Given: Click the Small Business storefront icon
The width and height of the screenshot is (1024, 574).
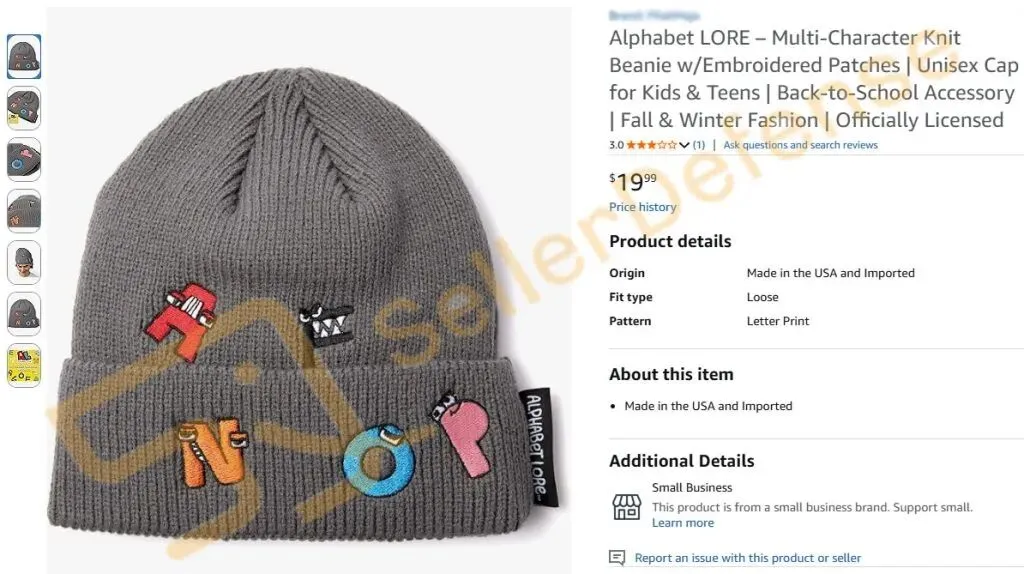Looking at the screenshot, I should 626,506.
